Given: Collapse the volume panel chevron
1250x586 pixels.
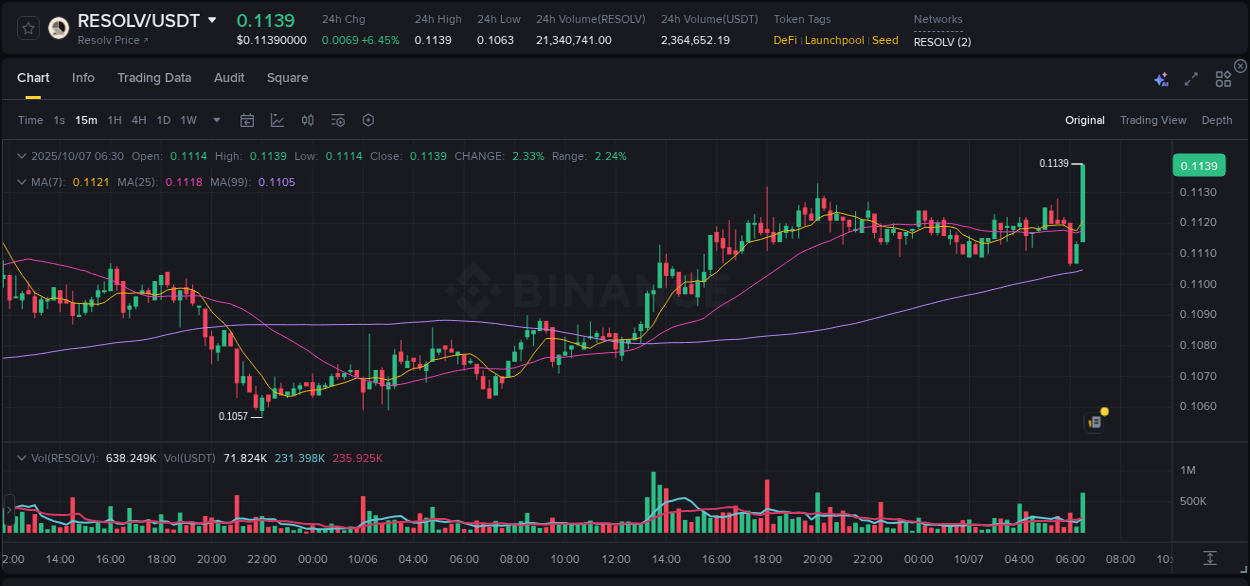Looking at the screenshot, I should (22, 457).
